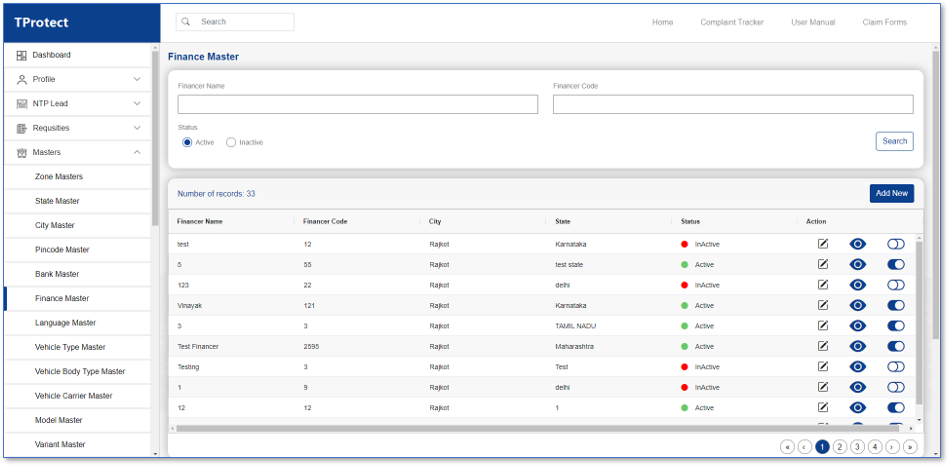949x466 pixels.
Task: Collapse the Masters section chevron
Action: [137, 152]
